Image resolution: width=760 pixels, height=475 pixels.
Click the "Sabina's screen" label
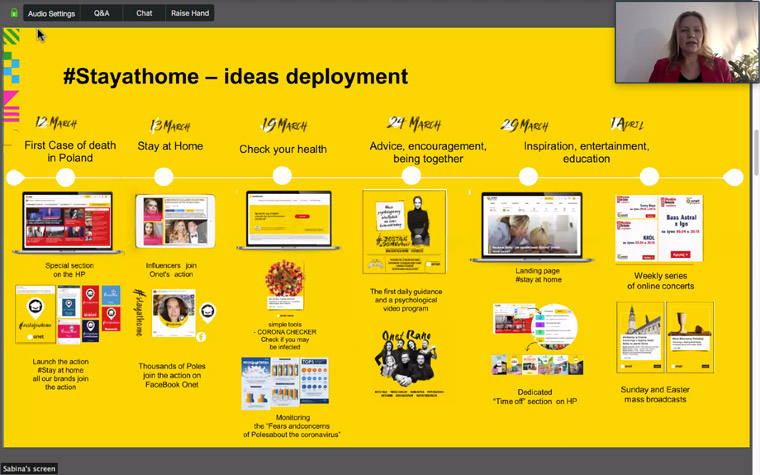click(x=29, y=468)
